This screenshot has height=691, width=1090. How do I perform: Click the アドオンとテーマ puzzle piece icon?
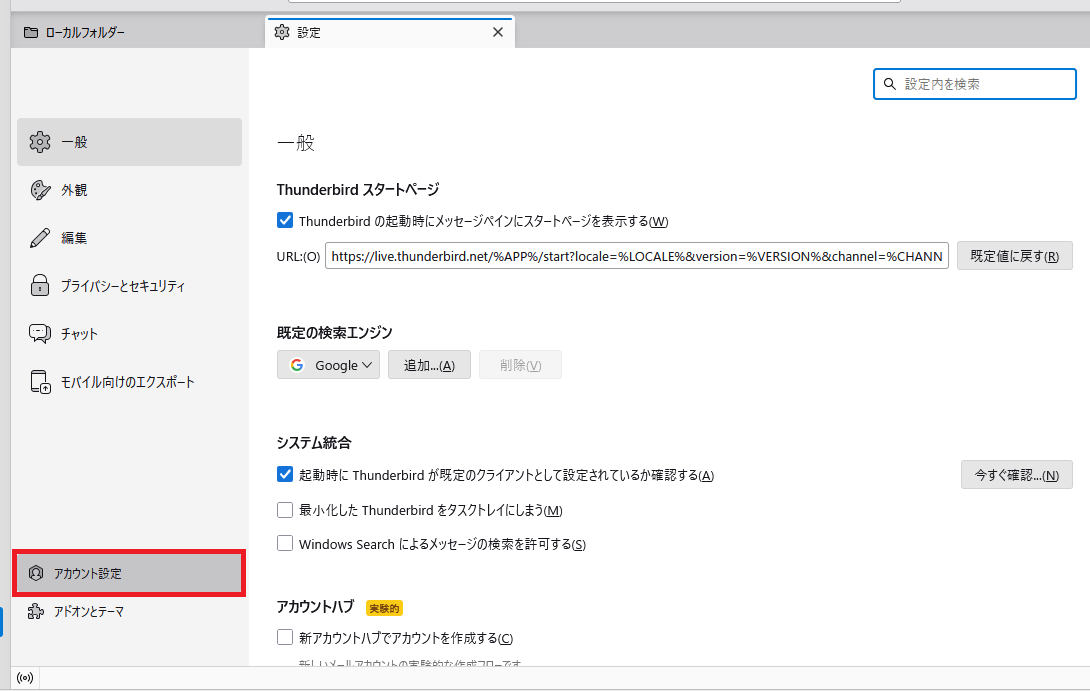click(36, 611)
